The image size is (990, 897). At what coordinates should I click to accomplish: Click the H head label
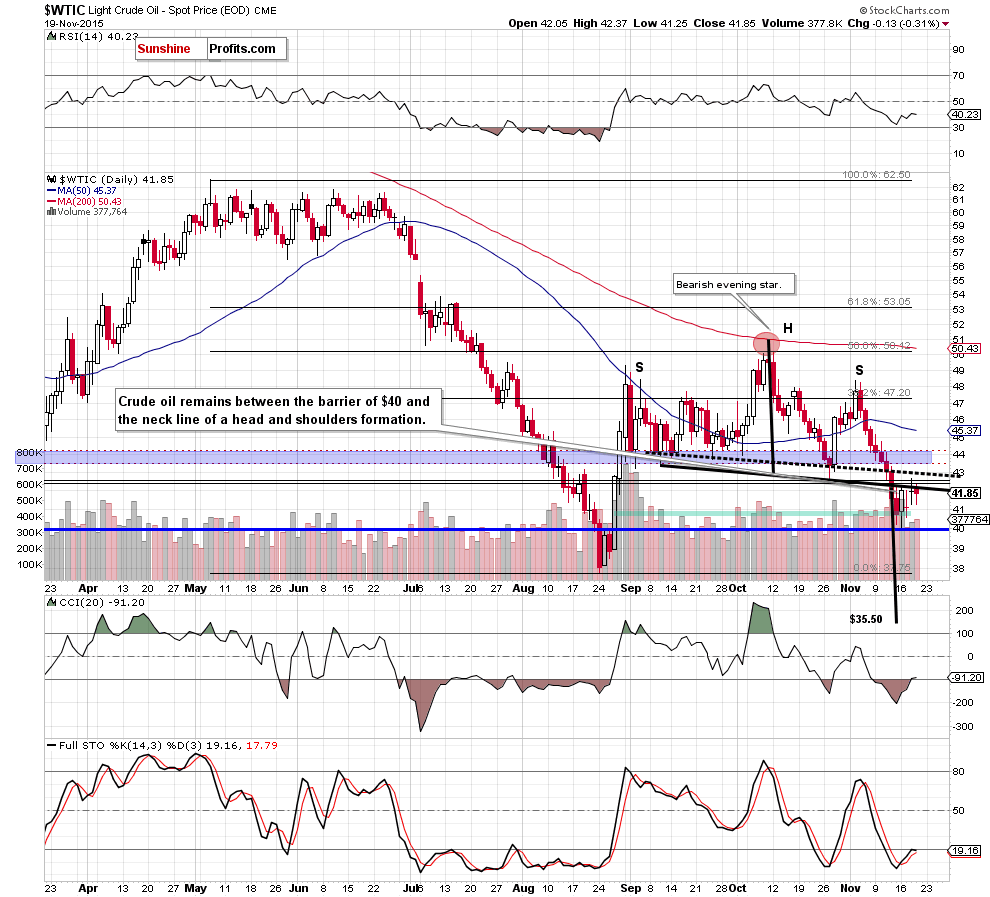point(787,328)
